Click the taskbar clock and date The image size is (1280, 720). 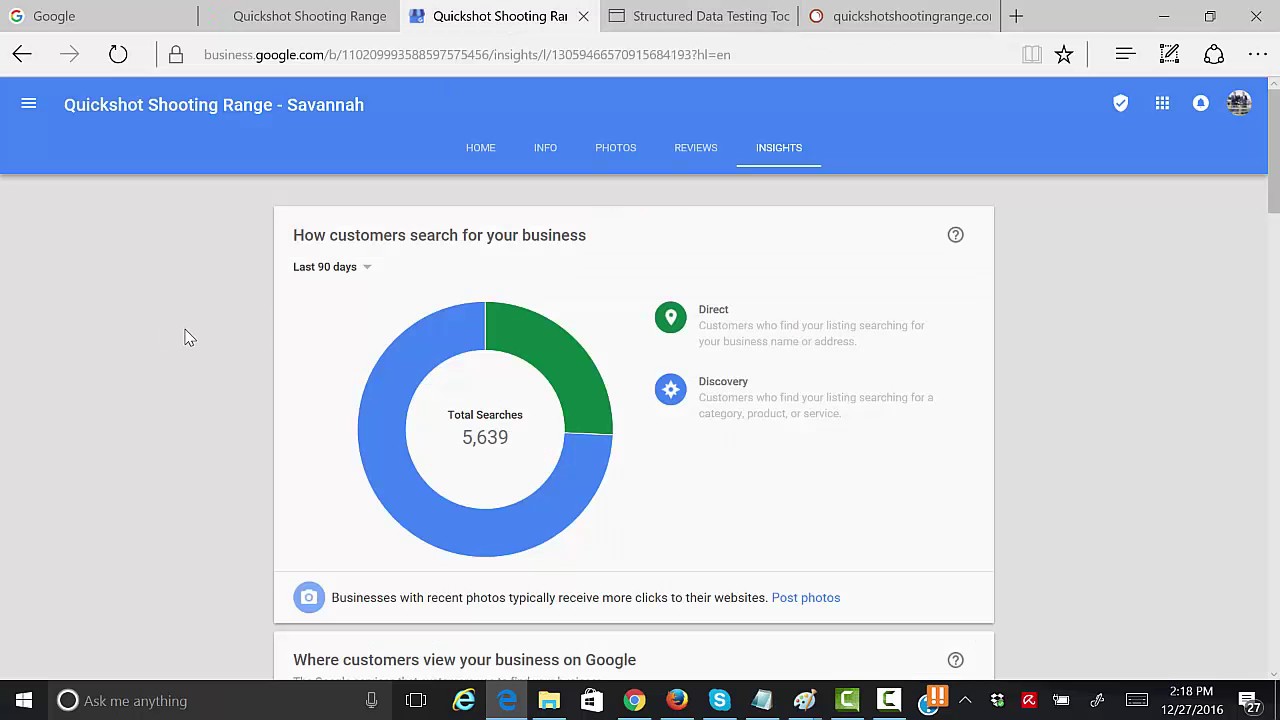pos(1191,701)
